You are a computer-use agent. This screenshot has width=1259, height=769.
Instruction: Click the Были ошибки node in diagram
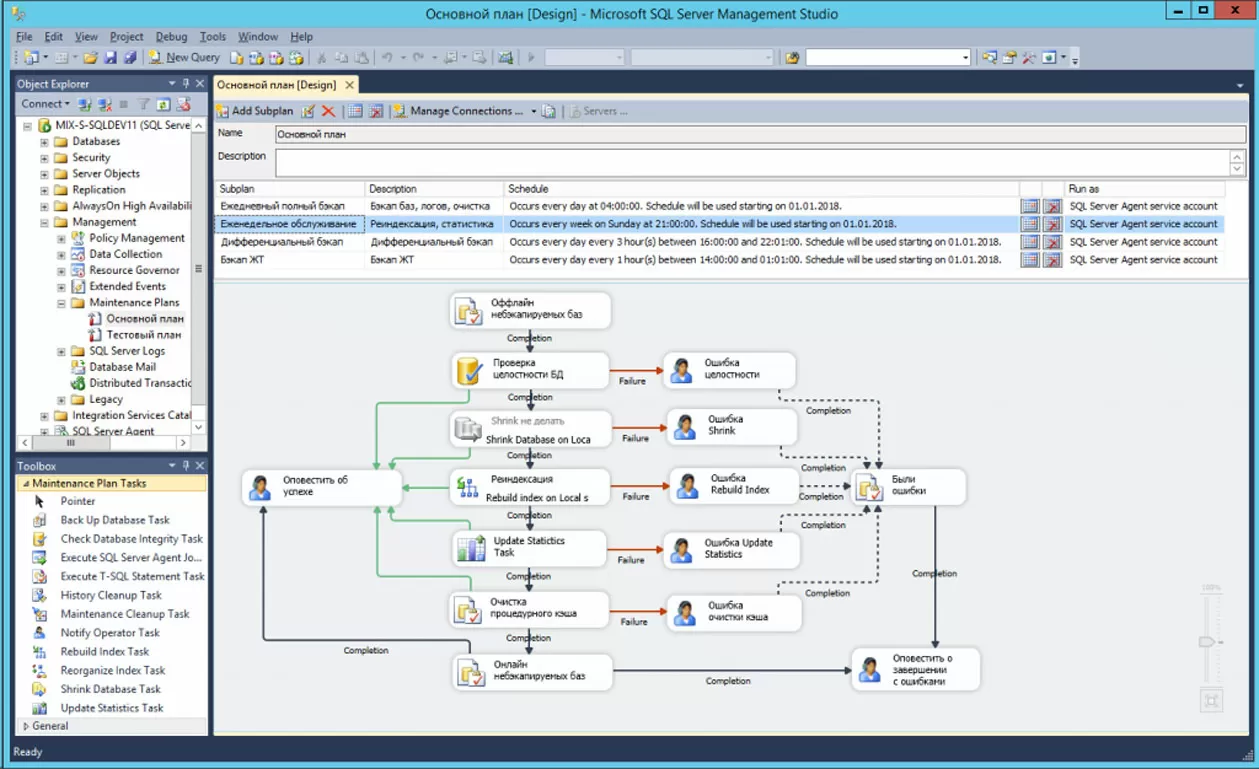[909, 487]
